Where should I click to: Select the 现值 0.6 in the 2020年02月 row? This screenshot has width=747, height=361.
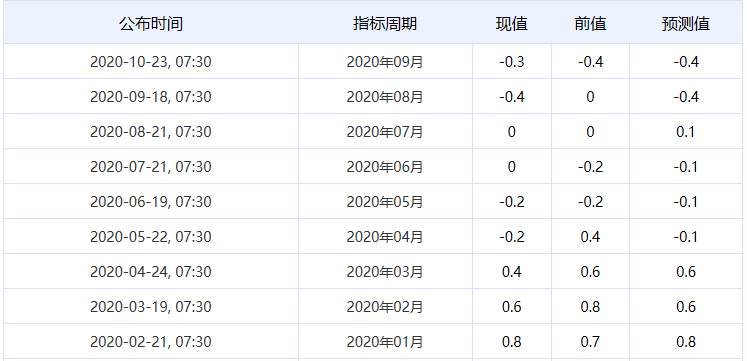coord(512,307)
